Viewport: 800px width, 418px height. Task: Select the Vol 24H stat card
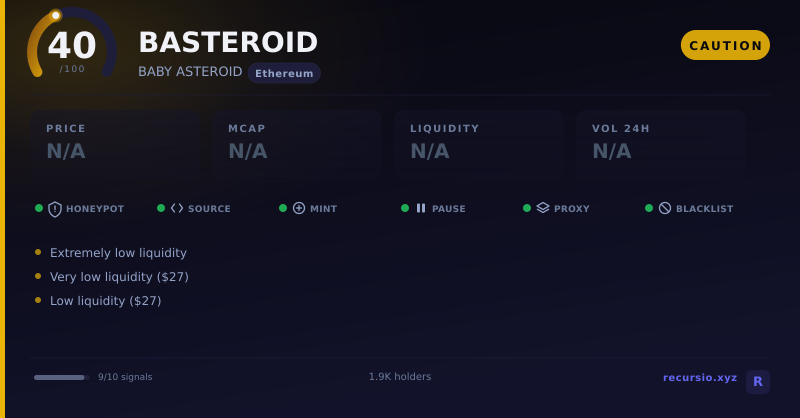661,143
